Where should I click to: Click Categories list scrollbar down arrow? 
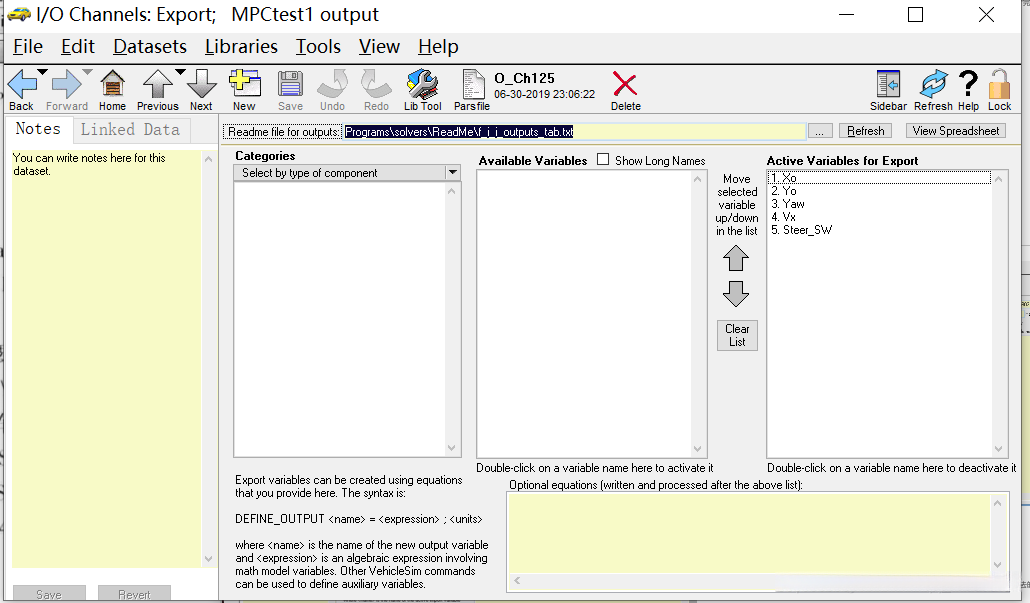(x=452, y=448)
